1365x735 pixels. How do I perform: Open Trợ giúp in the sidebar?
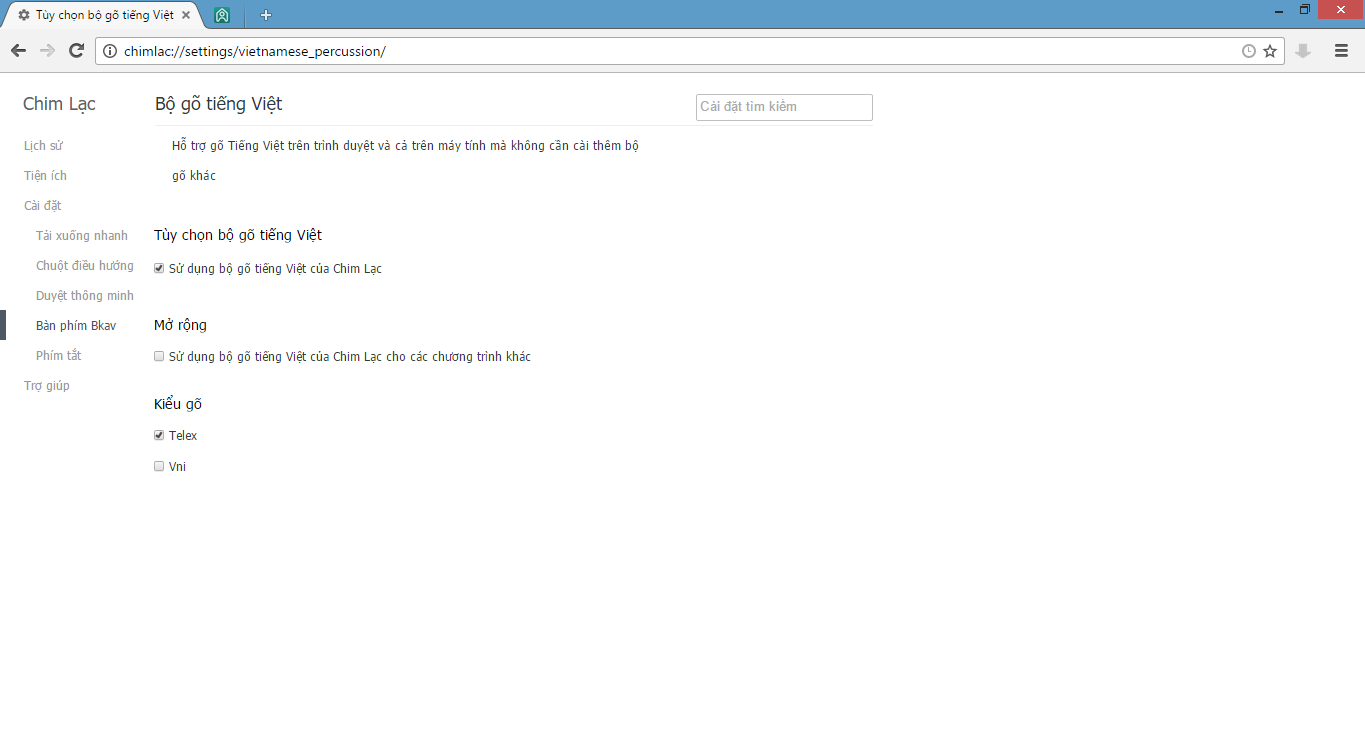pos(47,386)
